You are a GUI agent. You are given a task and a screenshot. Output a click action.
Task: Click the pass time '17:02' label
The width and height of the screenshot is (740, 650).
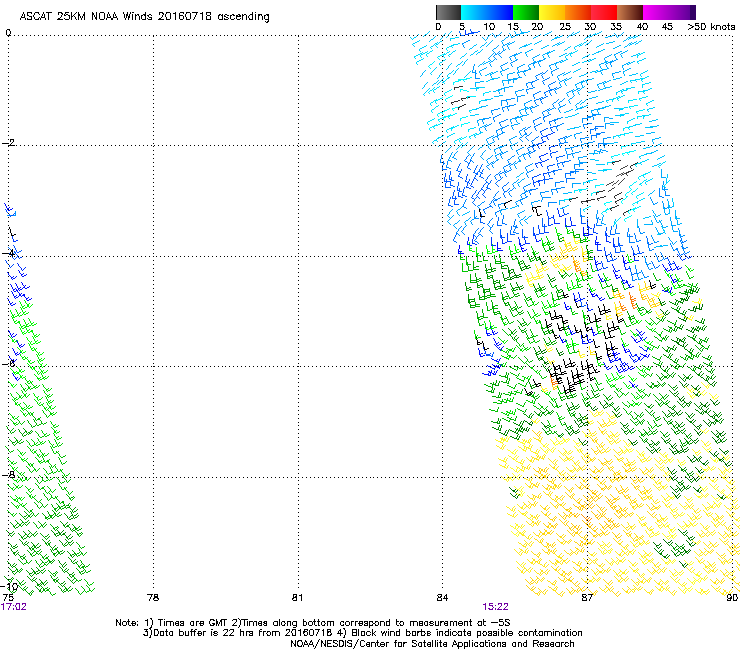[x=14, y=607]
